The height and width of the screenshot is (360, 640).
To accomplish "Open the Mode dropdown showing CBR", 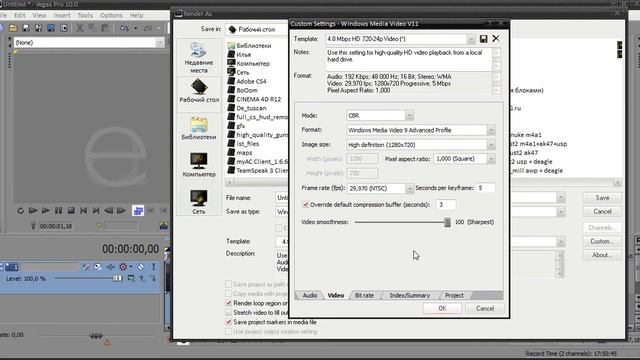I will [x=409, y=116].
